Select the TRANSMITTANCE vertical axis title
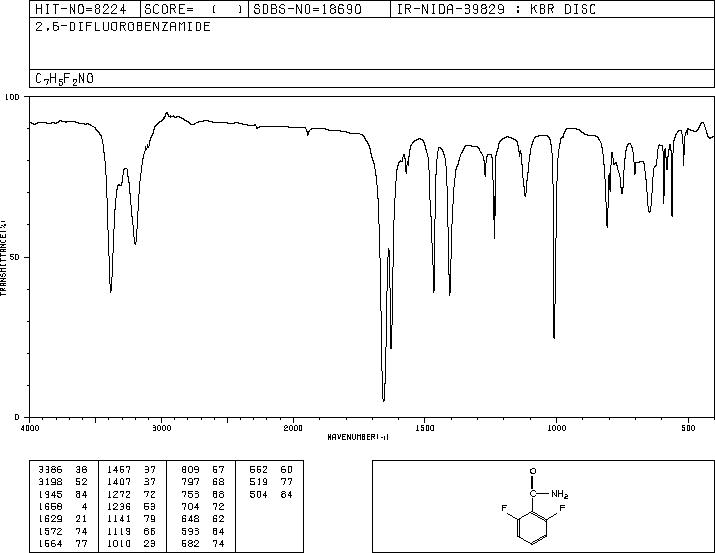The image size is (715, 553). [3, 257]
